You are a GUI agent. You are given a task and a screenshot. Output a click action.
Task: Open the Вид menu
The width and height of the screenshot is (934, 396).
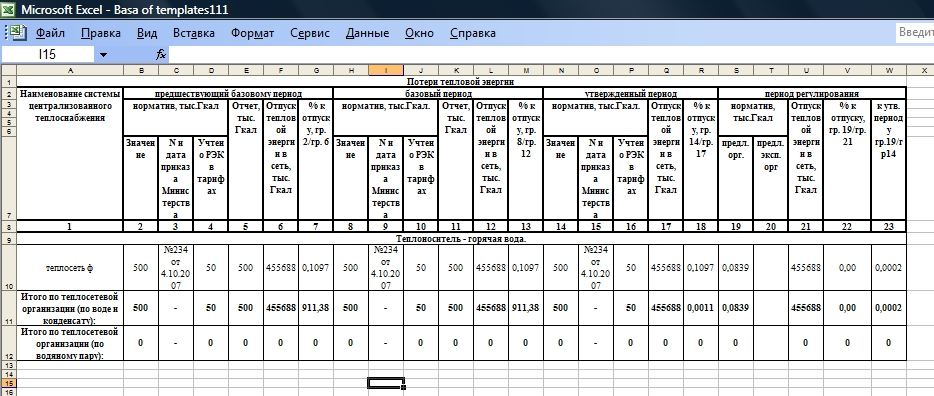(147, 33)
